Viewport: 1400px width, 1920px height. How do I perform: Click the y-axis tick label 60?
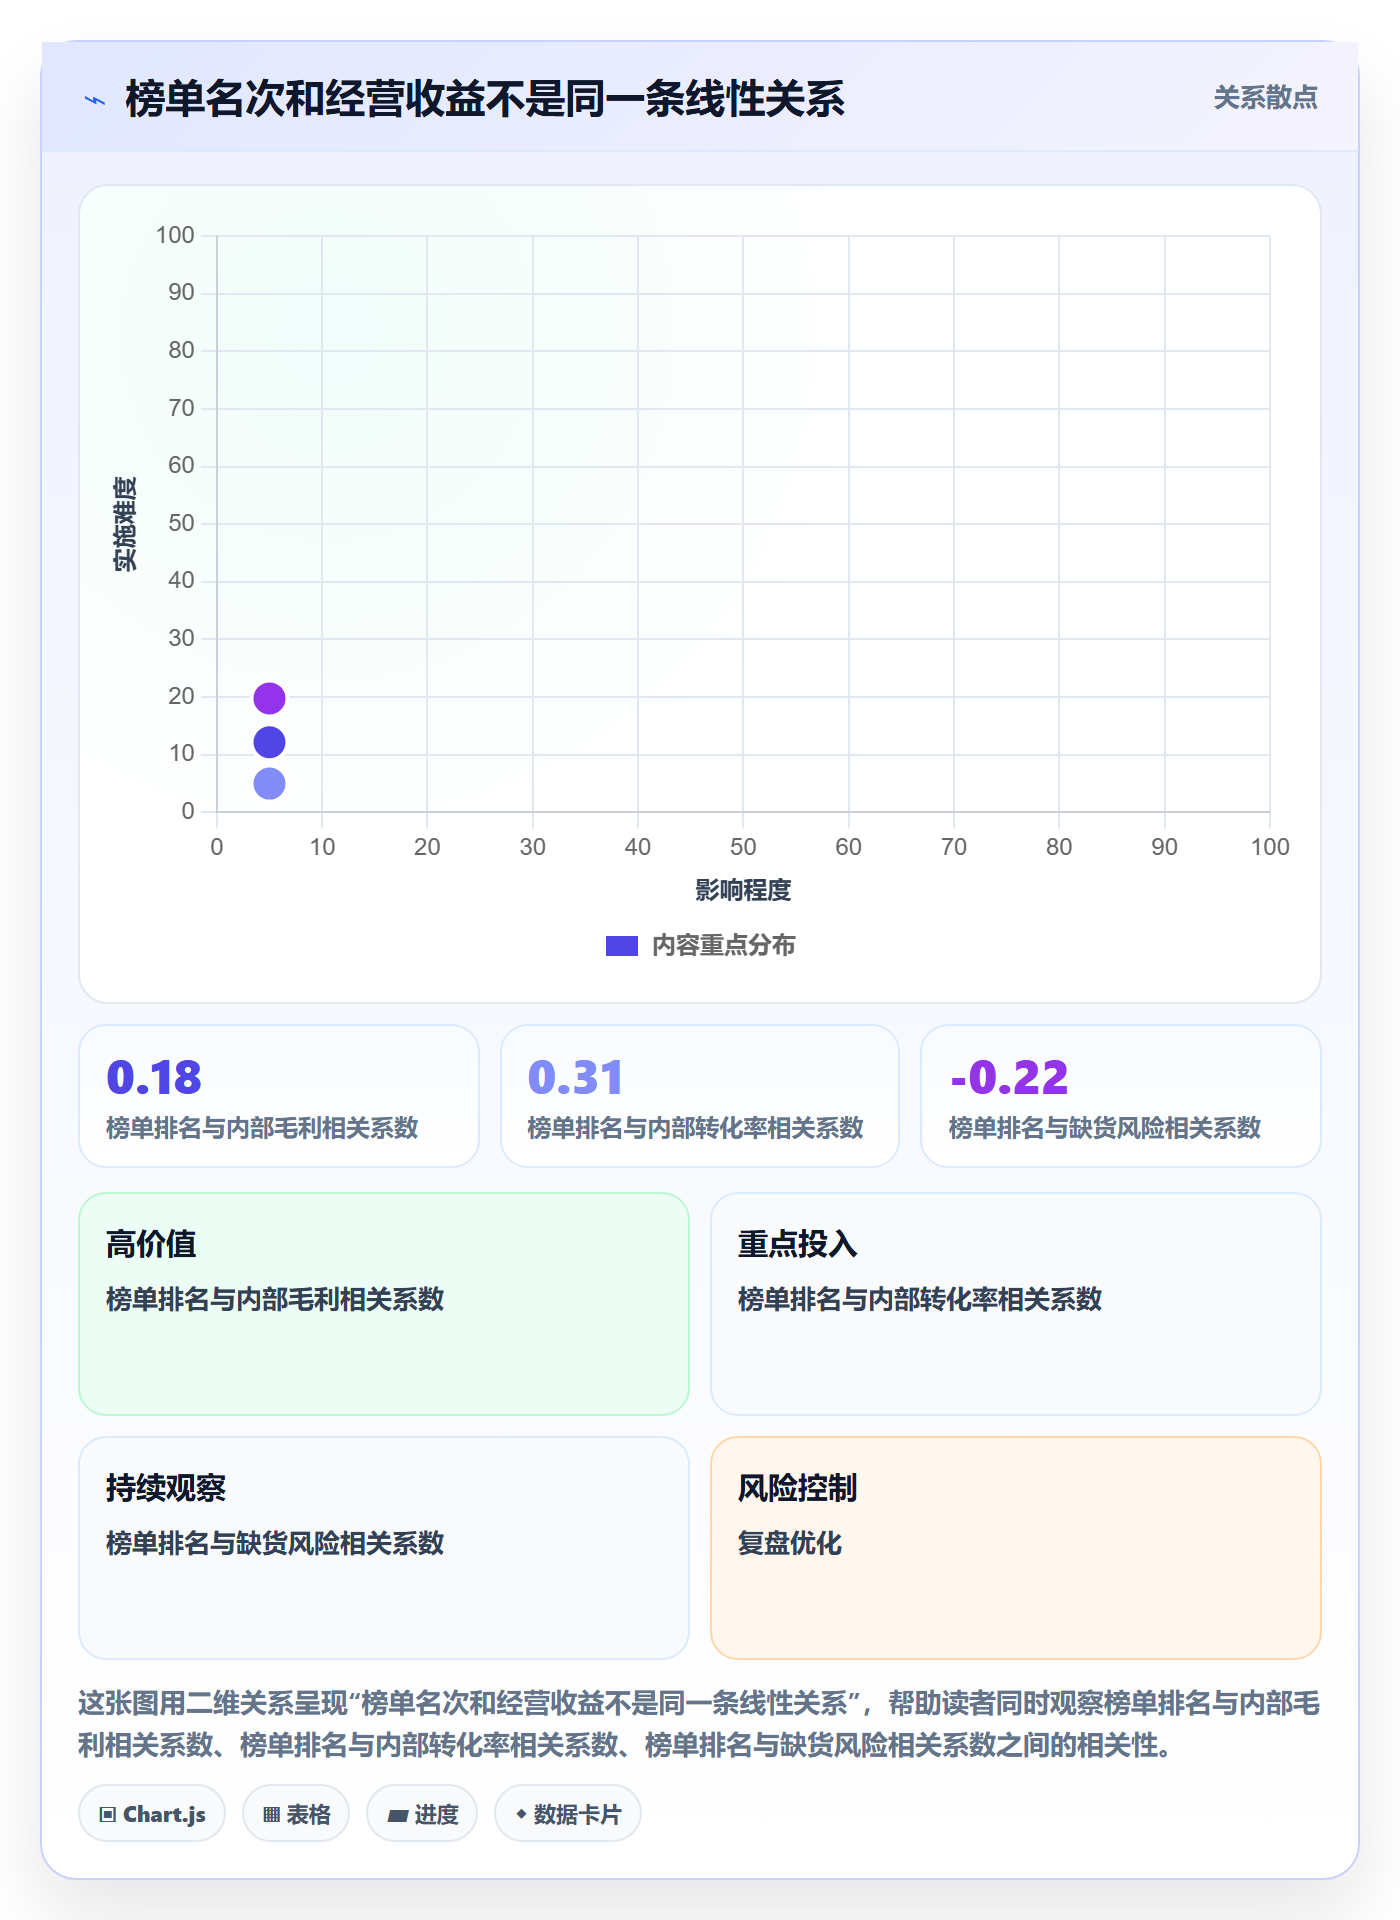[x=181, y=465]
